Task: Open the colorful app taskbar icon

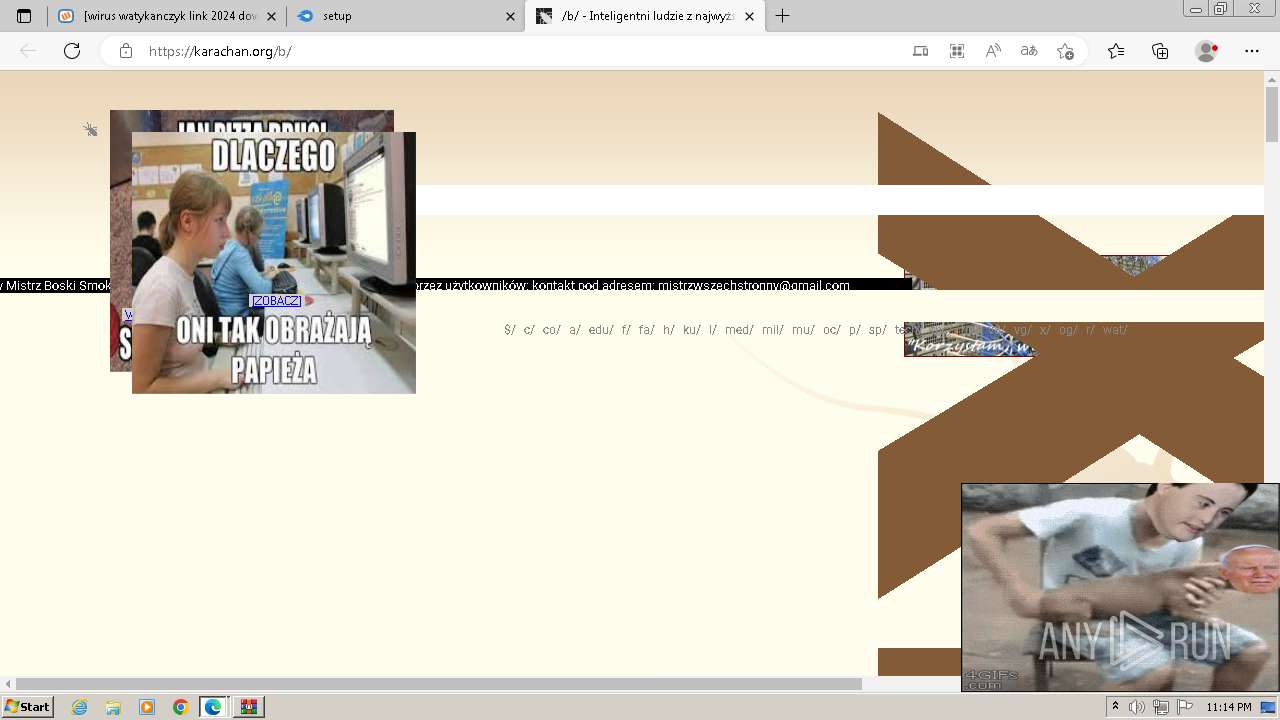Action: (249, 707)
